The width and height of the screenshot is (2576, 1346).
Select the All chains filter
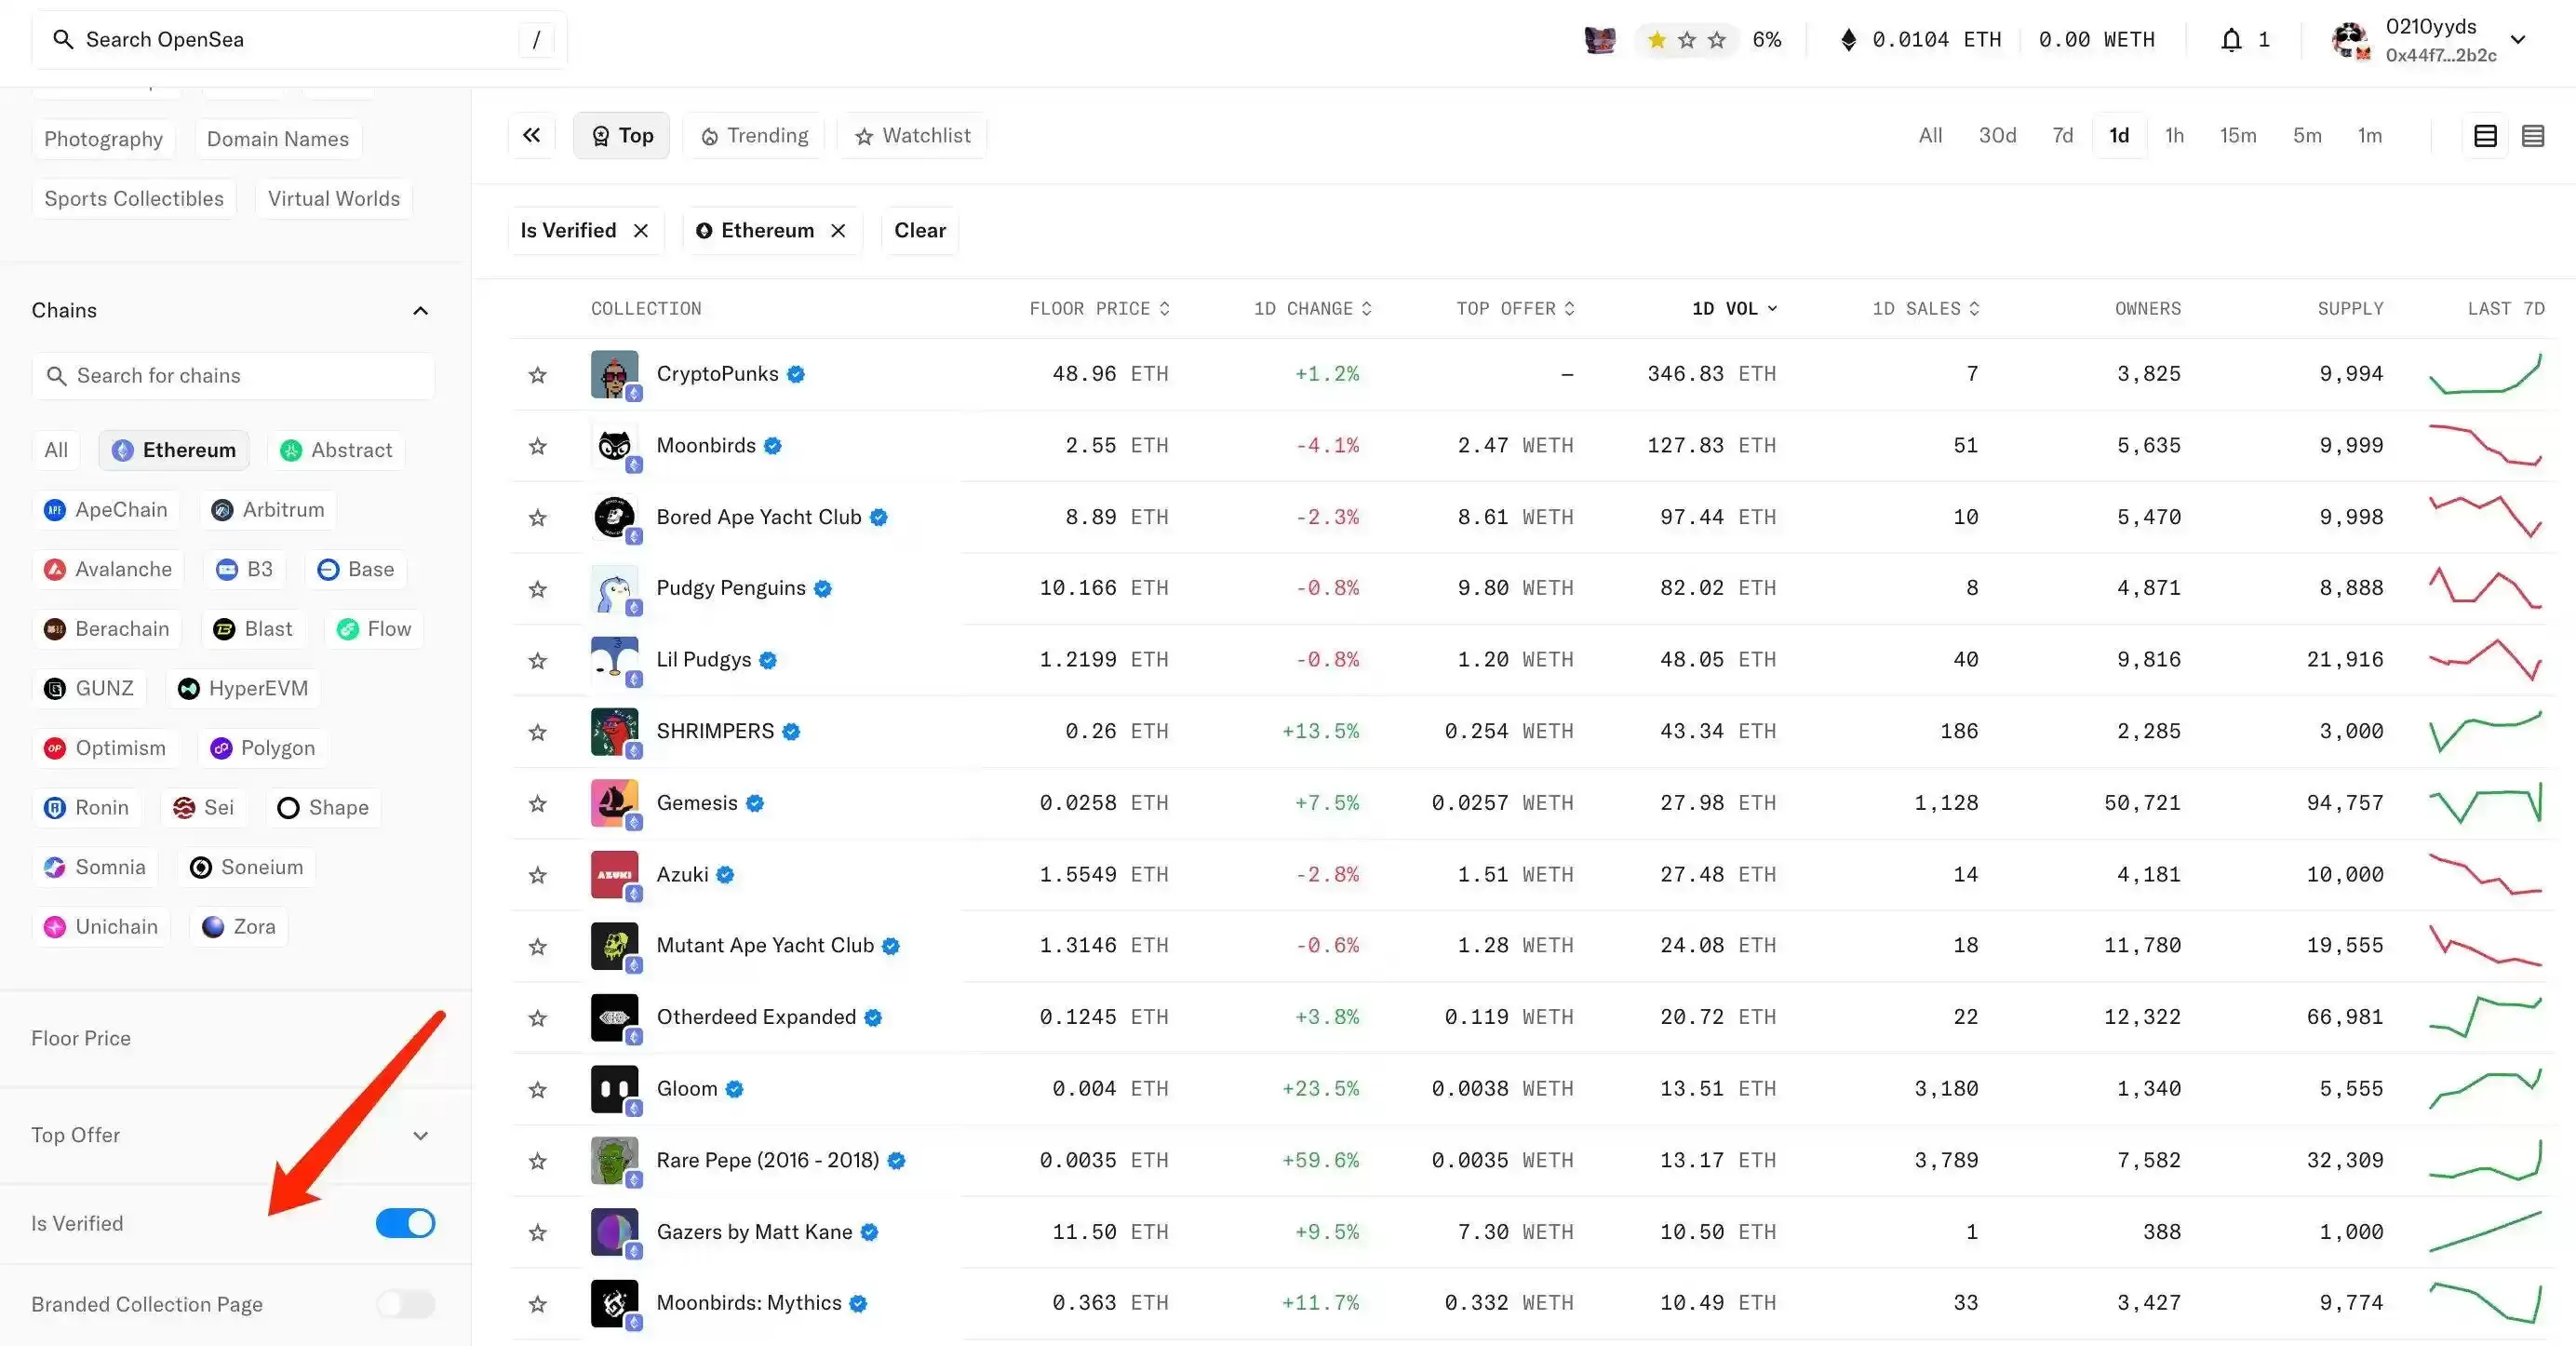(x=56, y=450)
